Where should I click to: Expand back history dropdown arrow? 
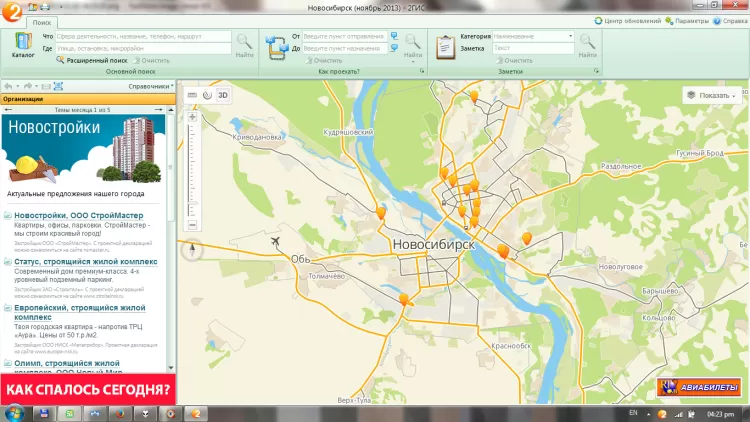point(18,86)
